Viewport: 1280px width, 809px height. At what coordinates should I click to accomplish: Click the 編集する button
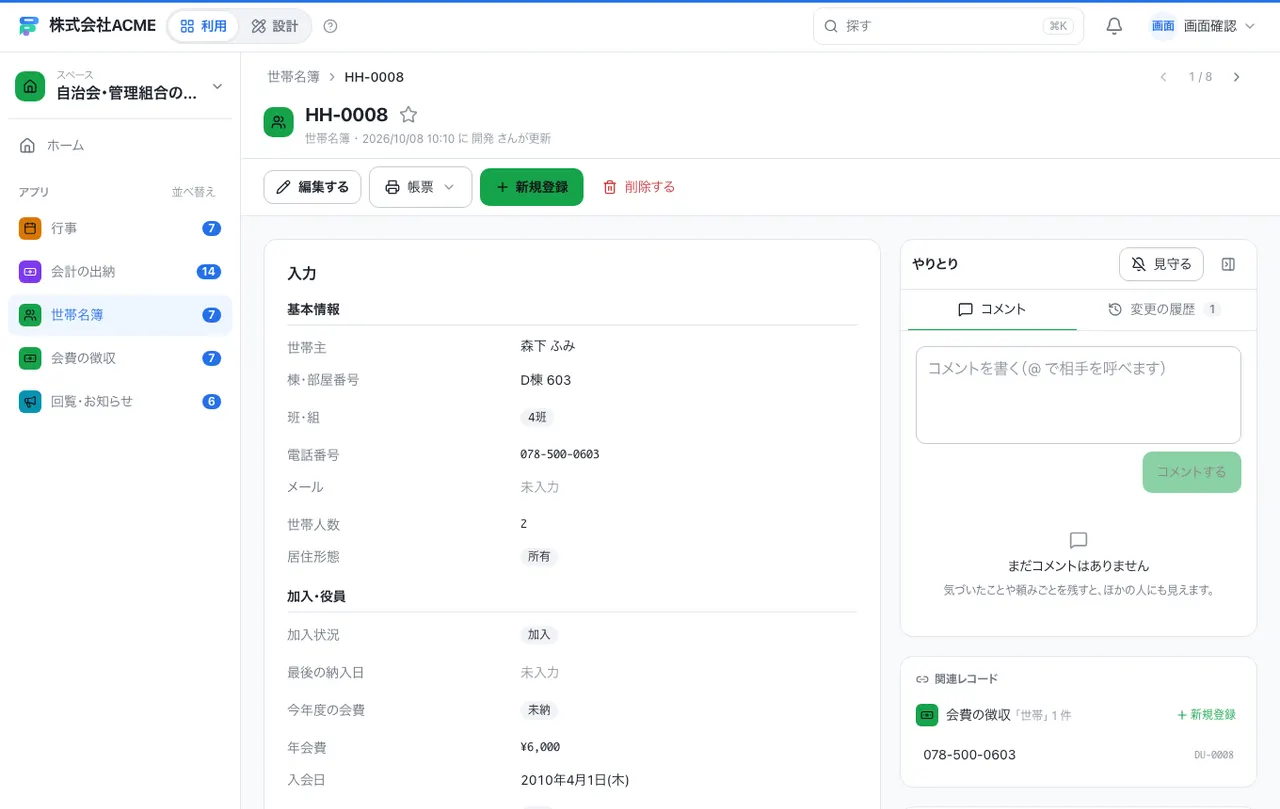pos(312,187)
